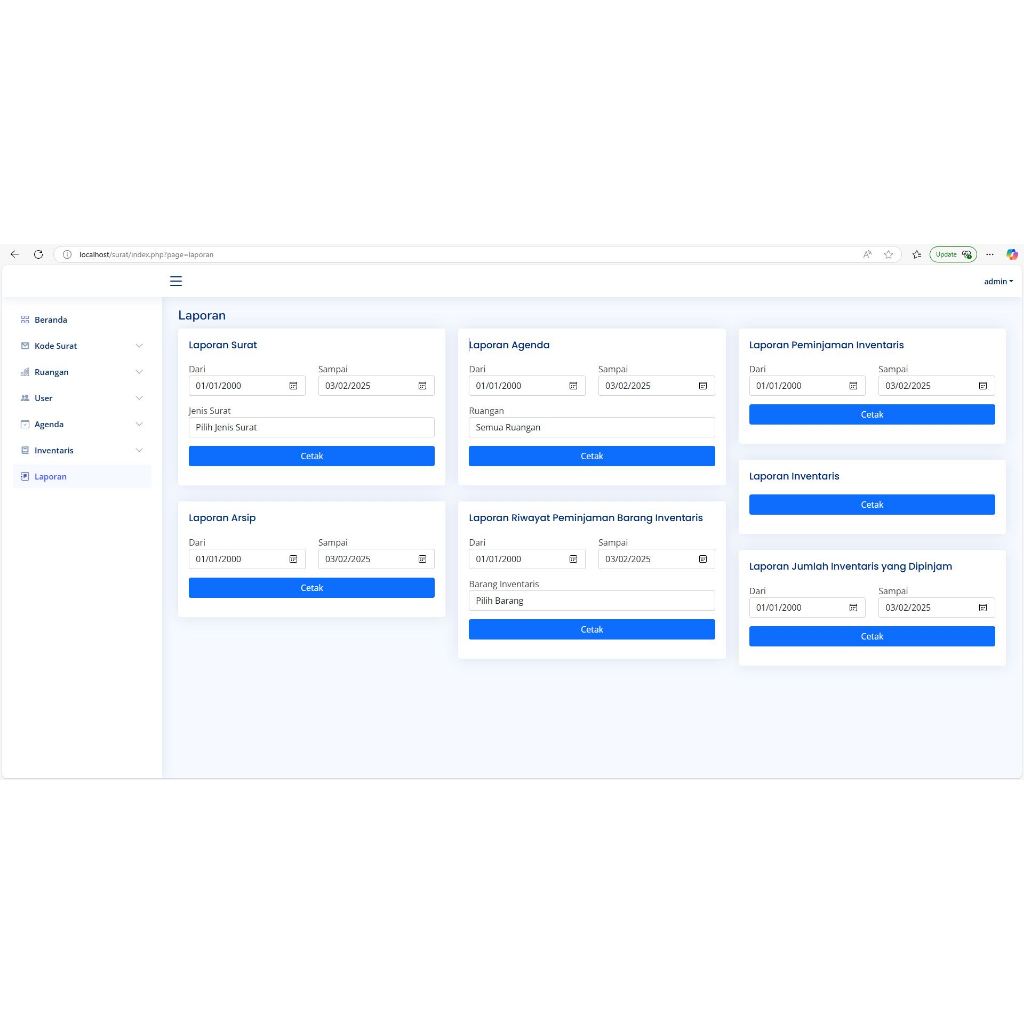This screenshot has width=1024, height=1024.
Task: Click Sampai date field in Riwayat Peminjaman card
Action: 656,559
